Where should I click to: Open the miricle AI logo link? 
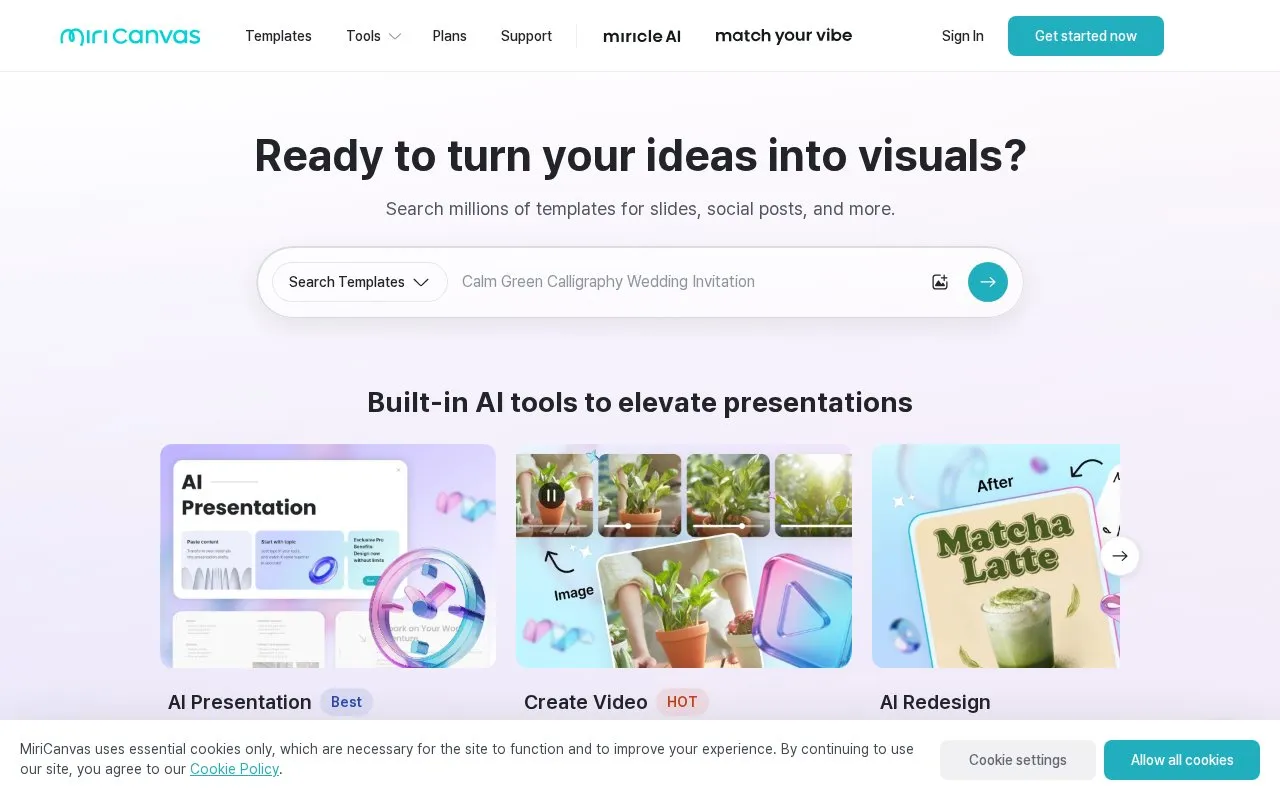(642, 36)
